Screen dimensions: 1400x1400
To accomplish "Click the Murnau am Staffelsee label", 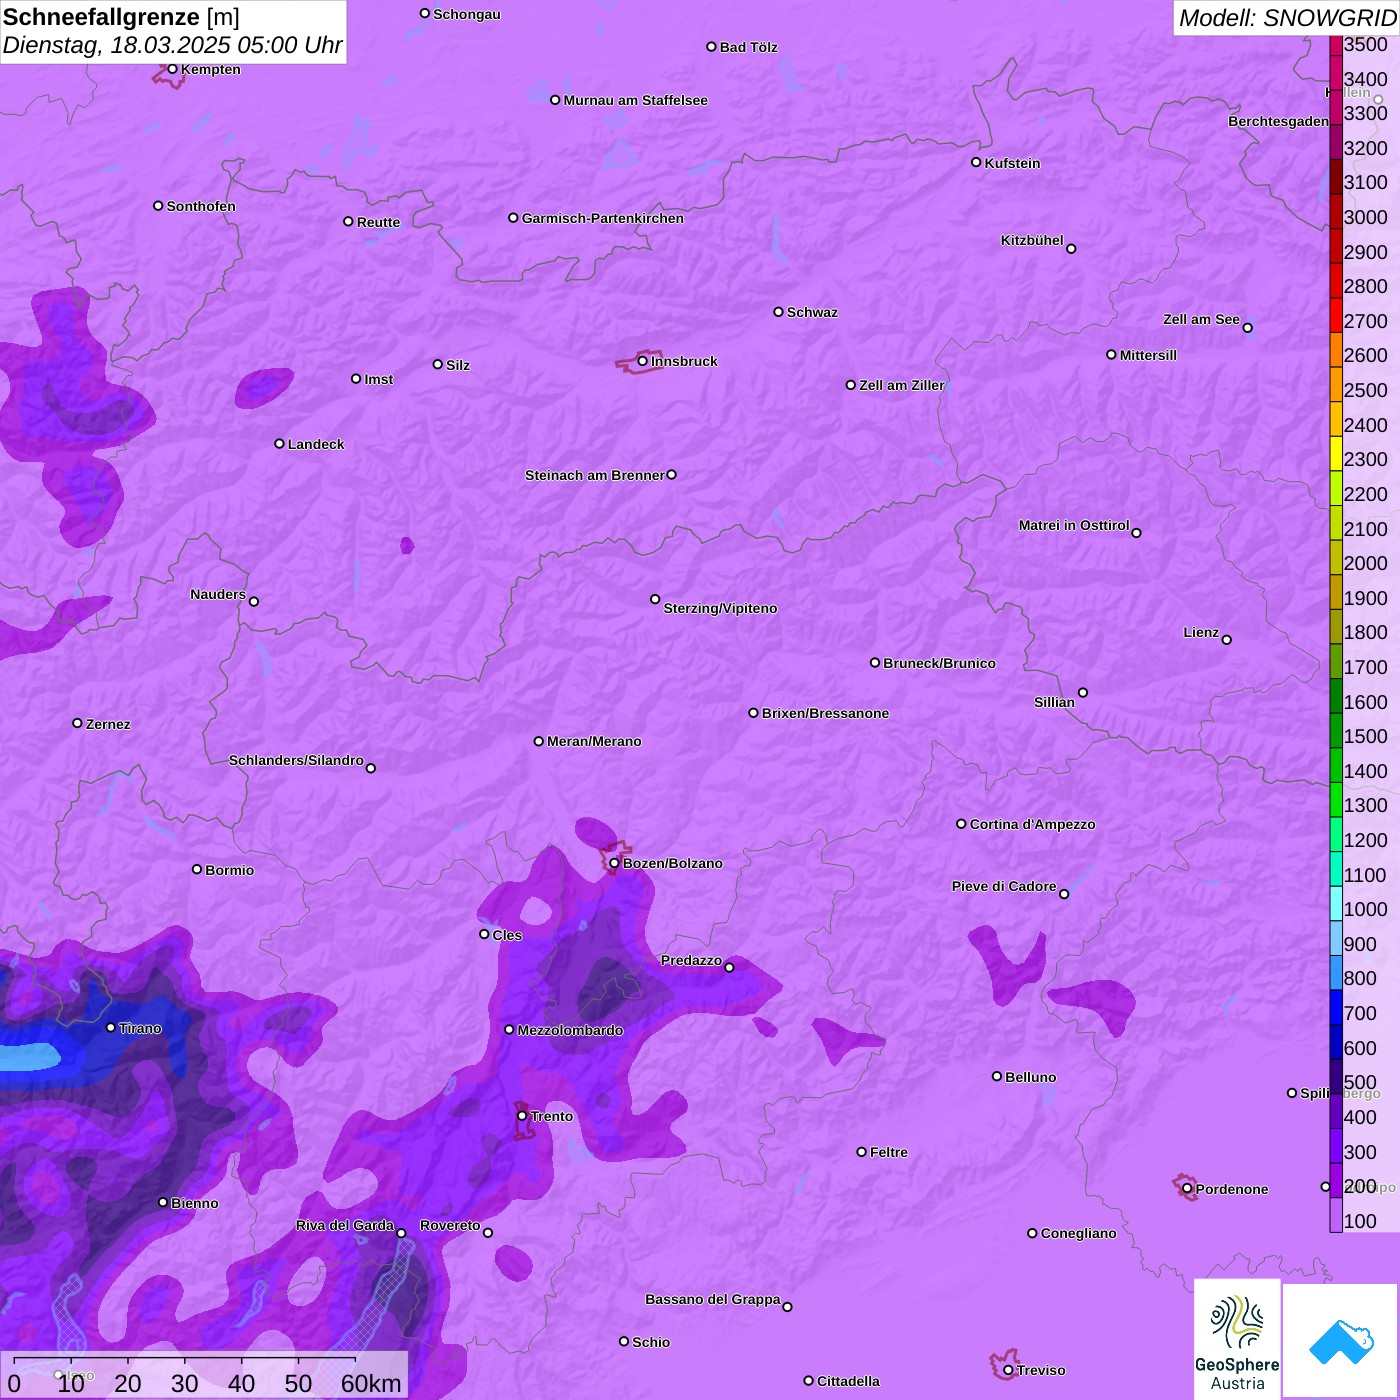I will click(x=636, y=100).
